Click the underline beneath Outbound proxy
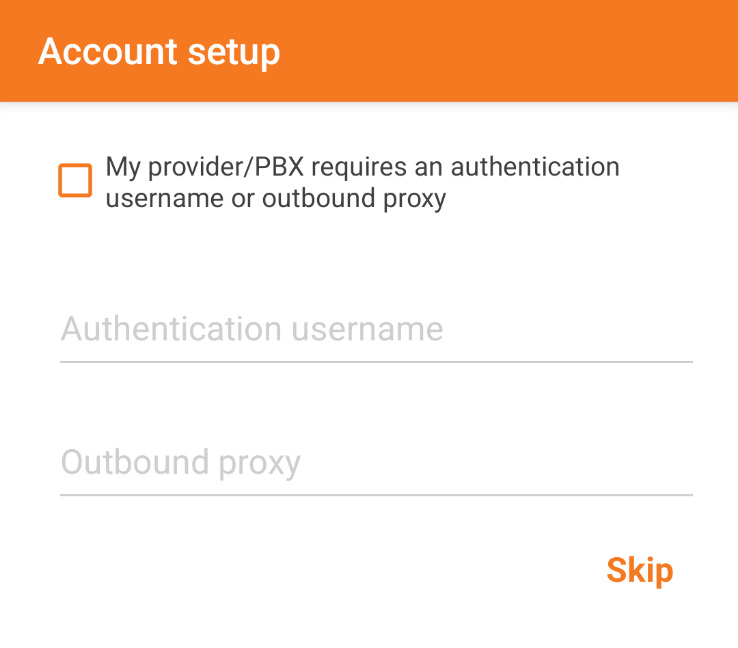The image size is (738, 648). 376,494
